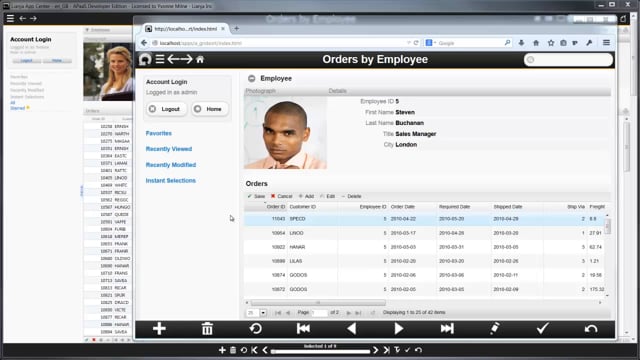640x360 pixels.
Task: Select order 10258 in background window list
Action: click(108, 127)
